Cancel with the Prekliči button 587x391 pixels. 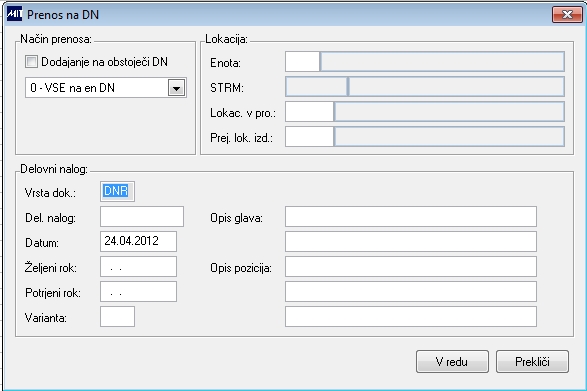tap(532, 362)
